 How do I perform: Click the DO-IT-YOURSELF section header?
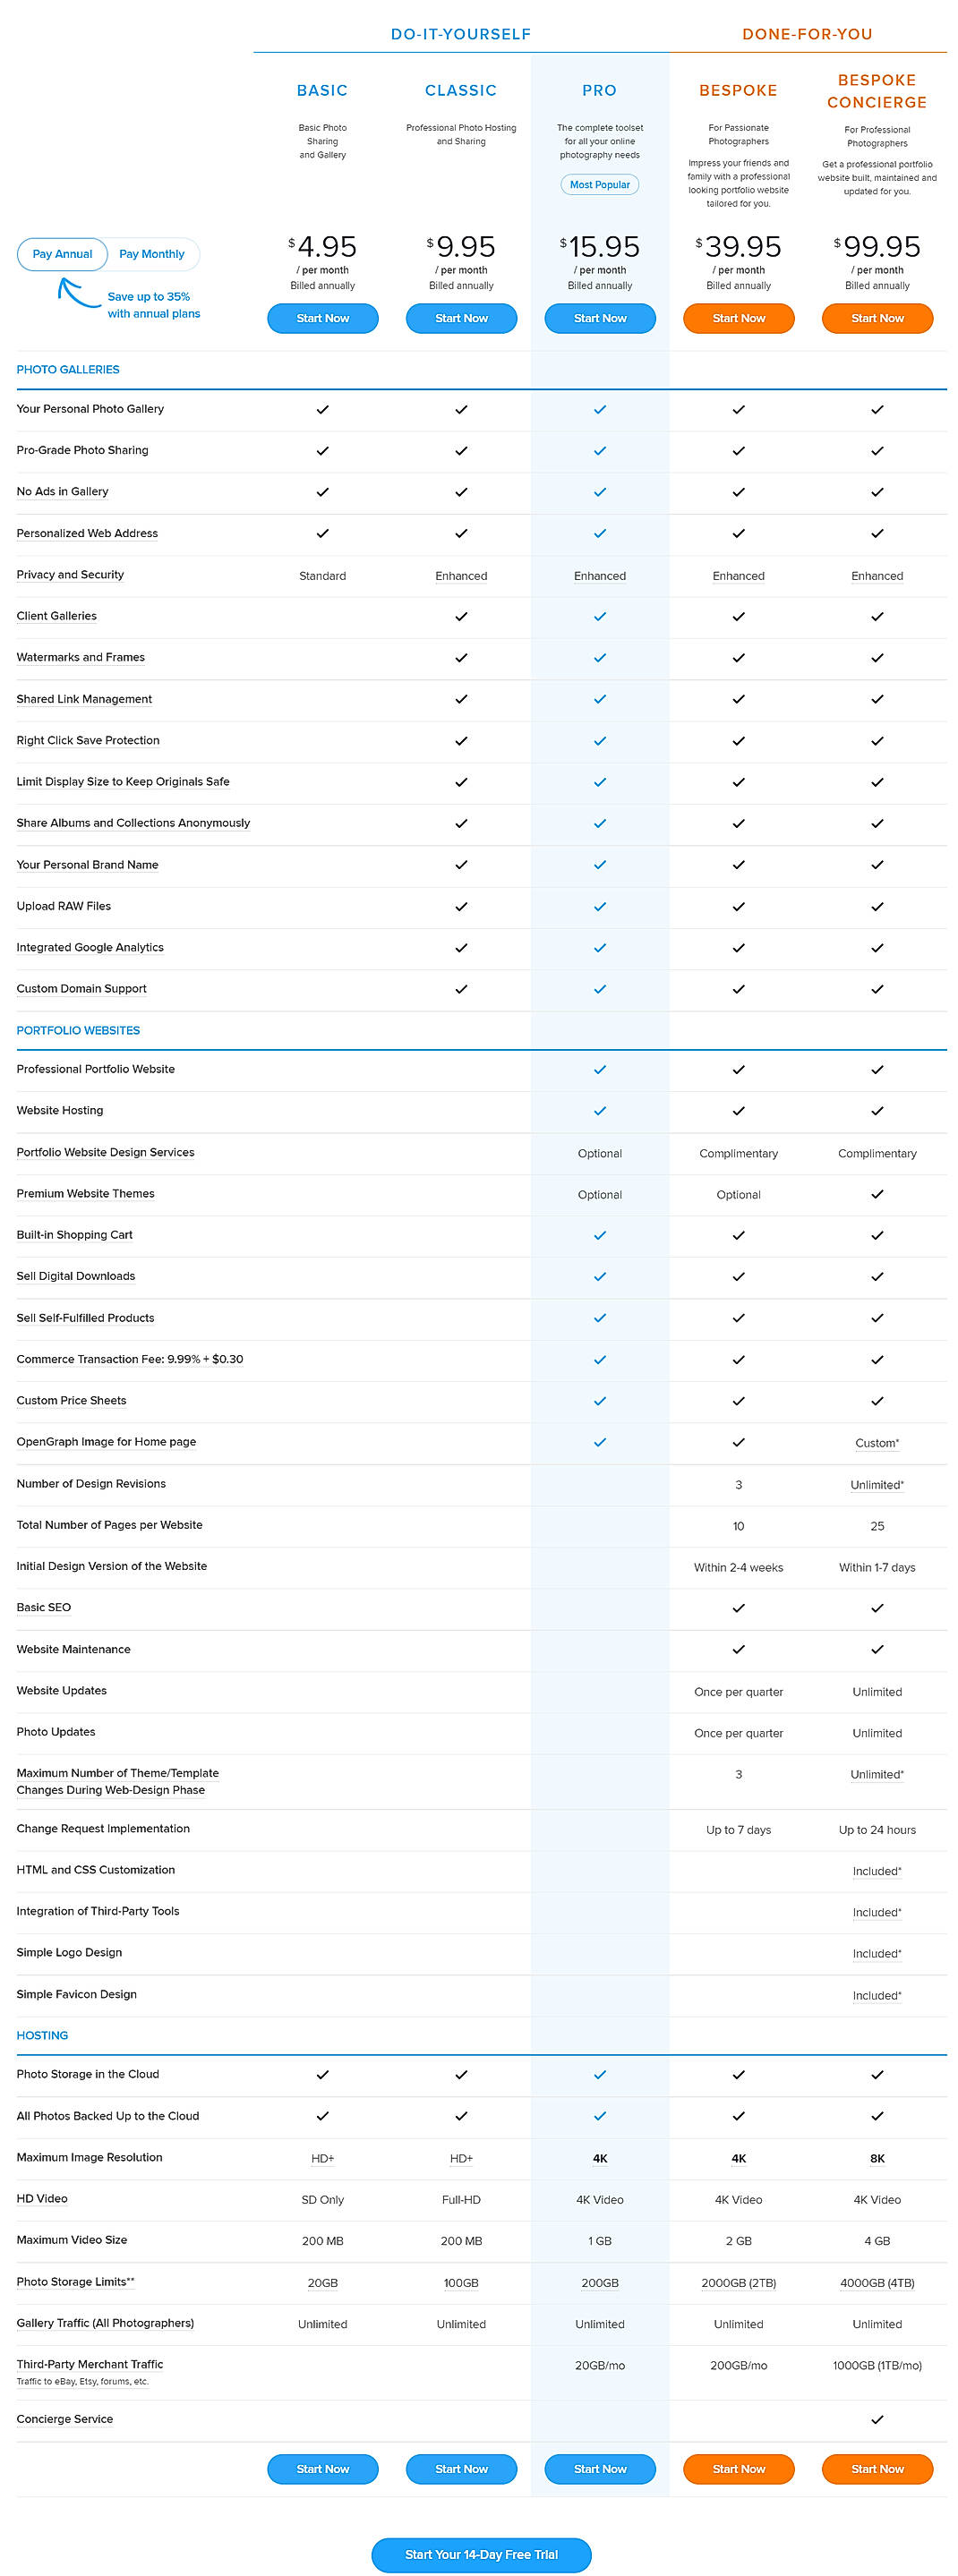coord(461,34)
